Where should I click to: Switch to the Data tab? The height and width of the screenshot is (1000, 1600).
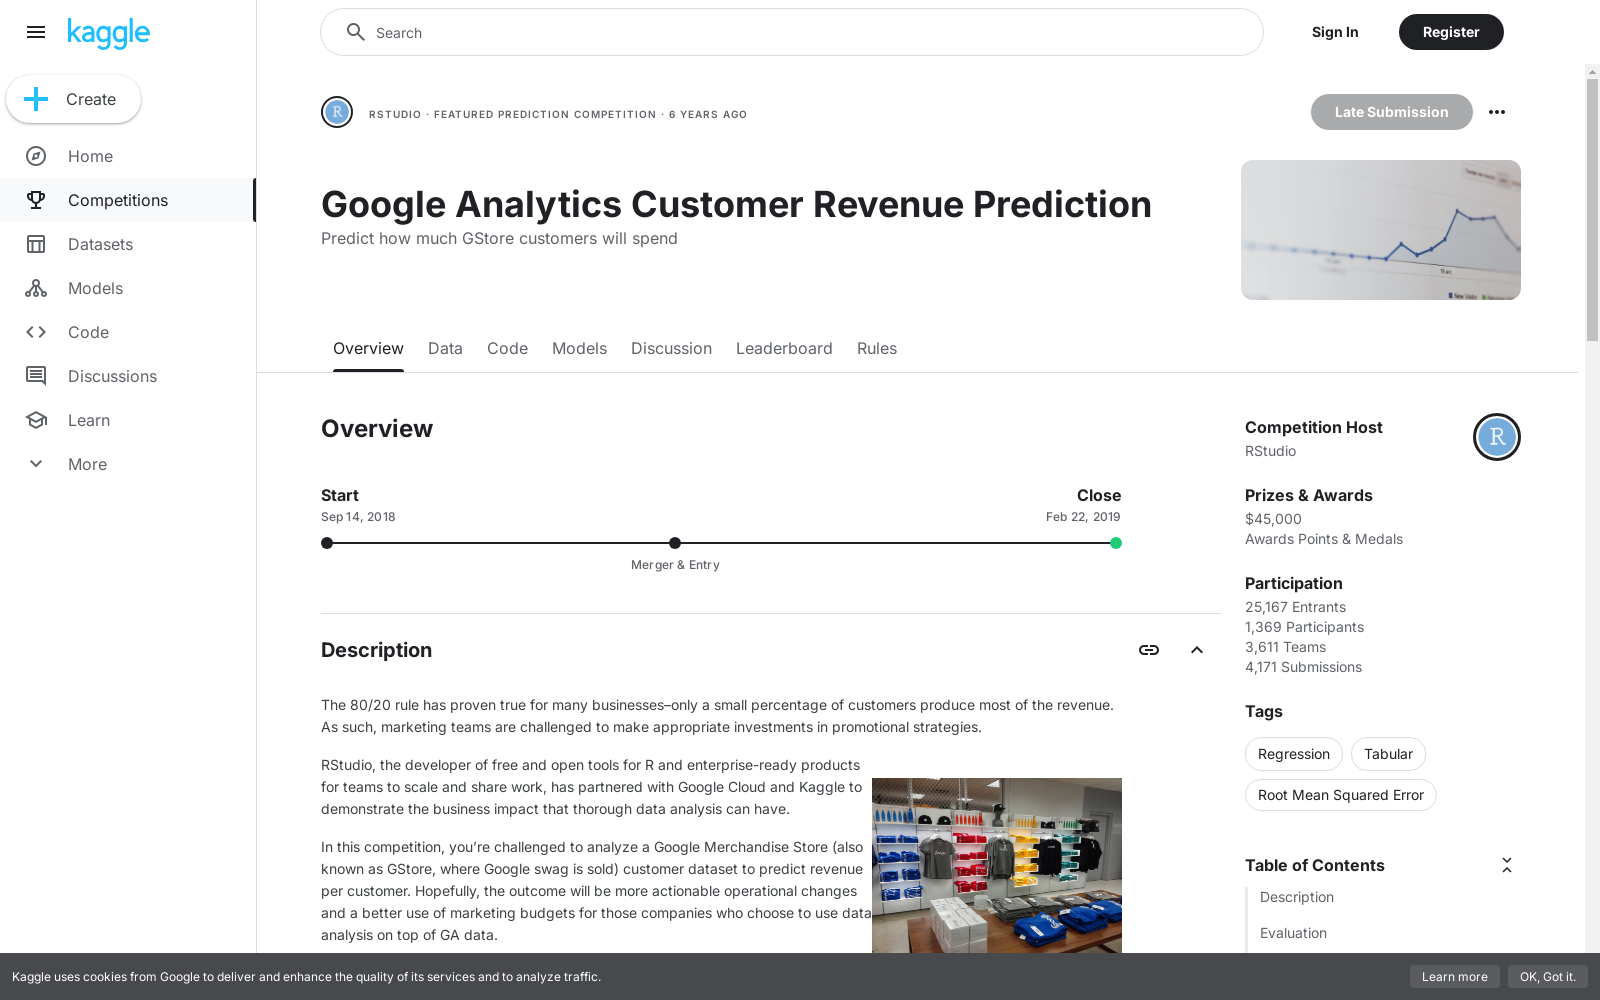tap(445, 348)
